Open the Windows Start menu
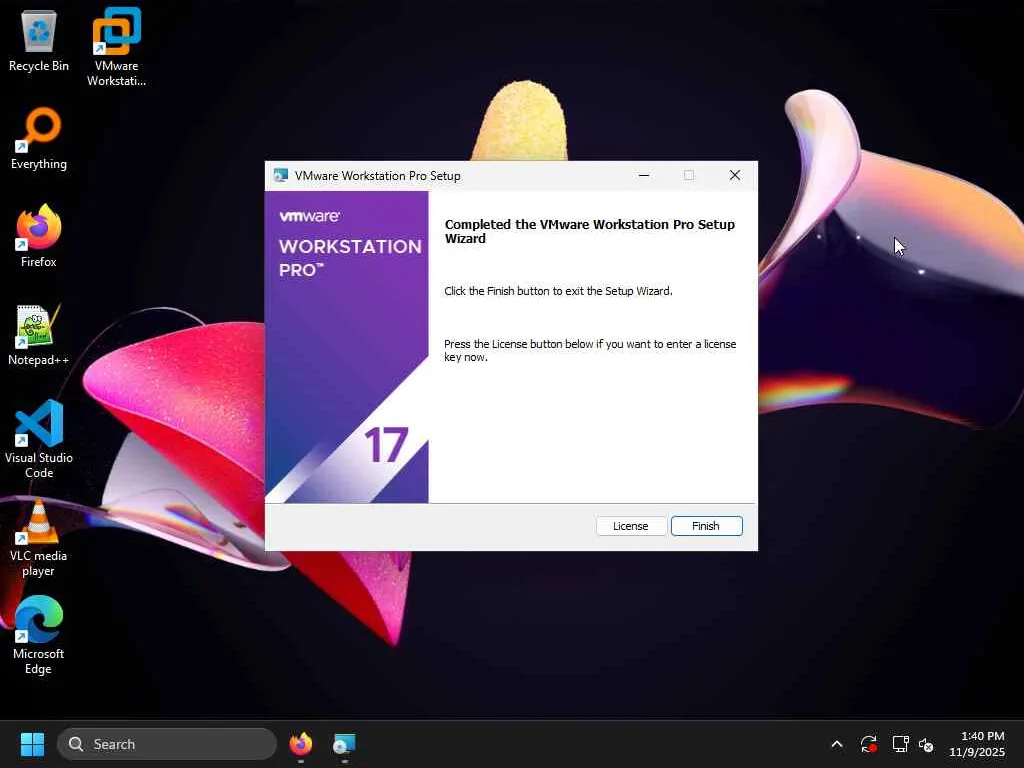This screenshot has height=768, width=1024. coord(32,744)
